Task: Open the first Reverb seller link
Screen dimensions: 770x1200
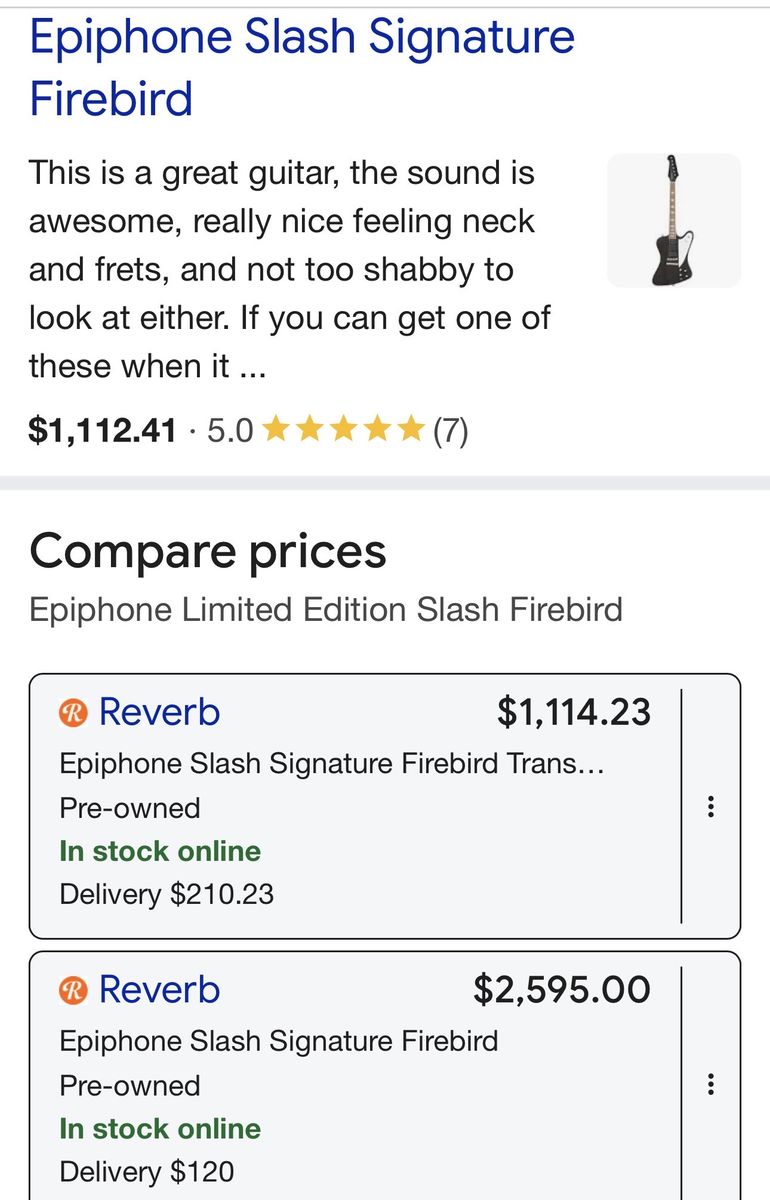Action: [159, 712]
